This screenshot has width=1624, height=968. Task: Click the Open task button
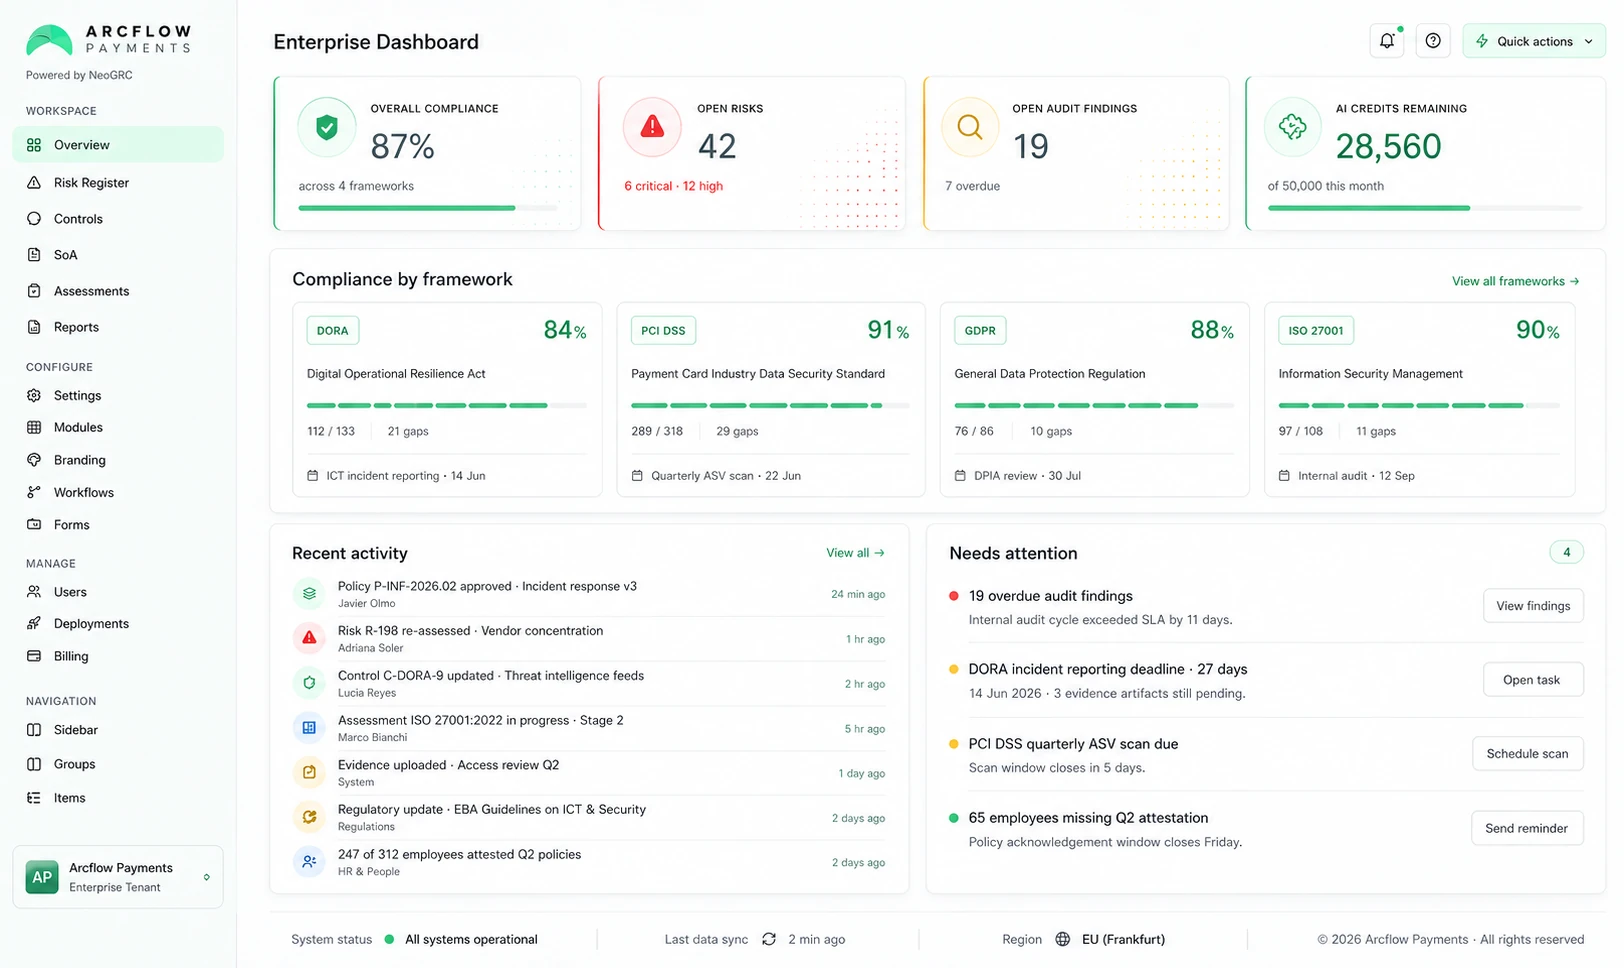[1533, 680]
